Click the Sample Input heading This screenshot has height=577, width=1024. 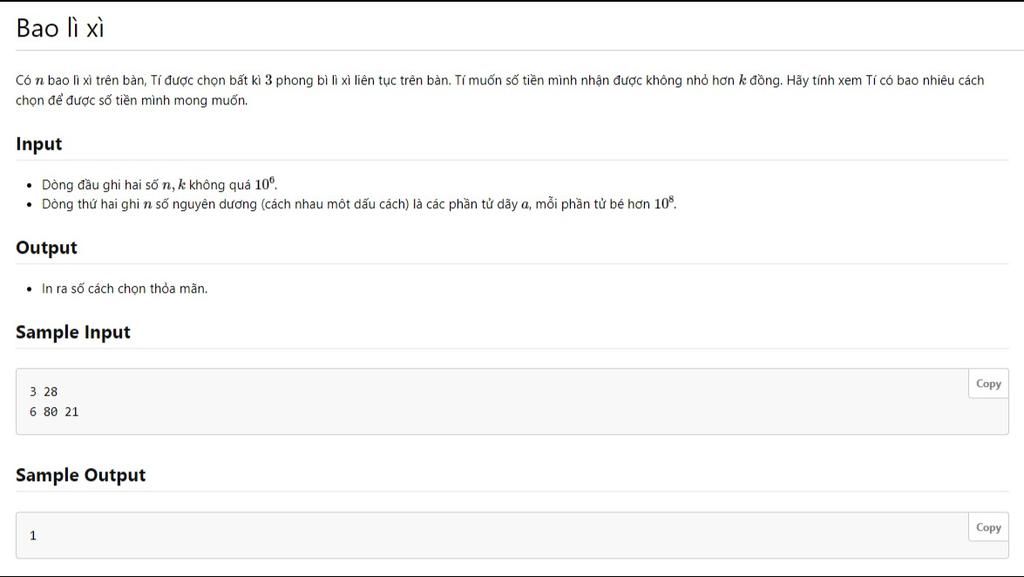click(x=73, y=332)
